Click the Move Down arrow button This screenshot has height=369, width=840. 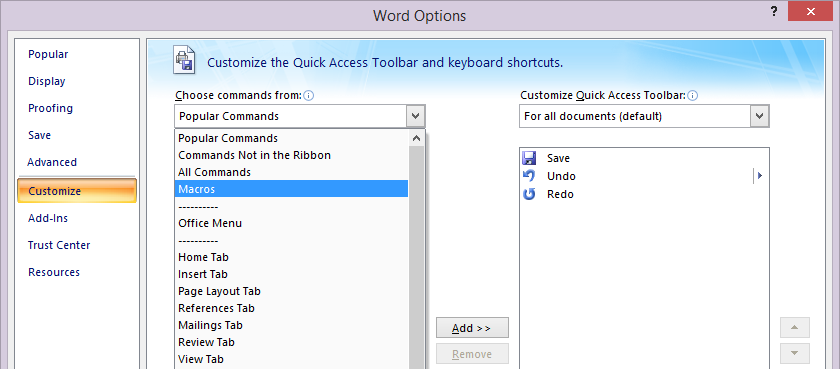pos(795,353)
